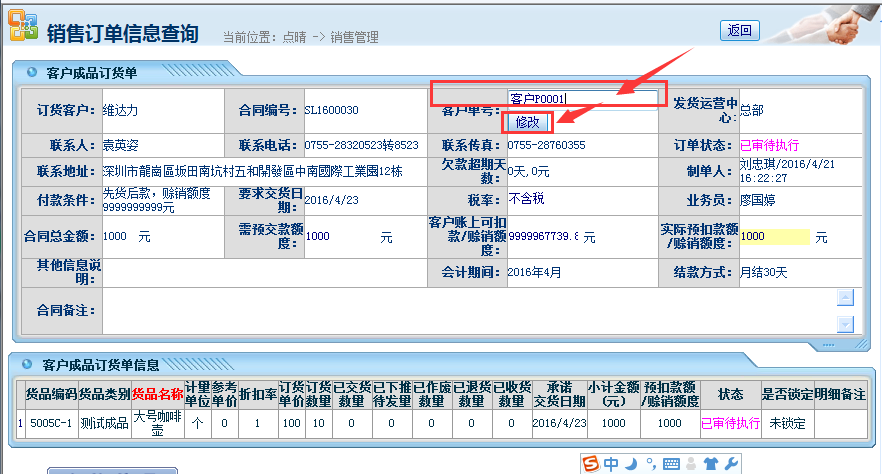
Task: Toggle the 中 Chinese/English mode on IME bar
Action: pyautogui.click(x=611, y=464)
